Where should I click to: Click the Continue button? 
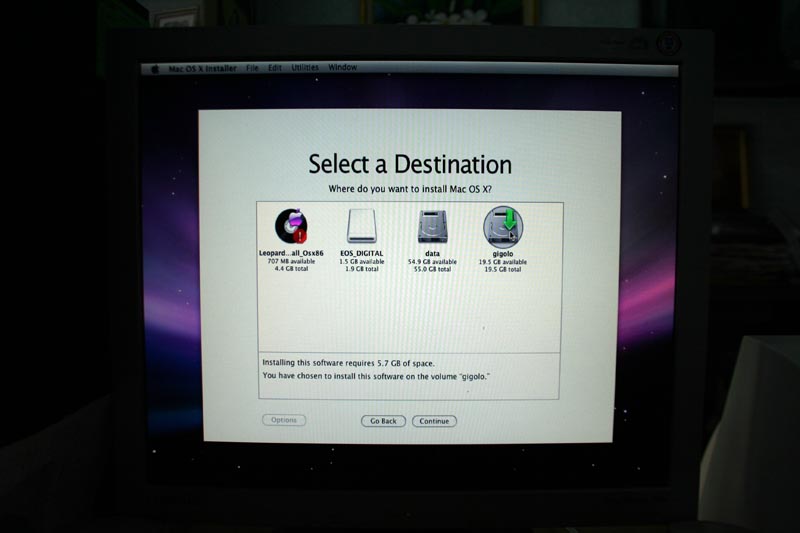(x=434, y=421)
